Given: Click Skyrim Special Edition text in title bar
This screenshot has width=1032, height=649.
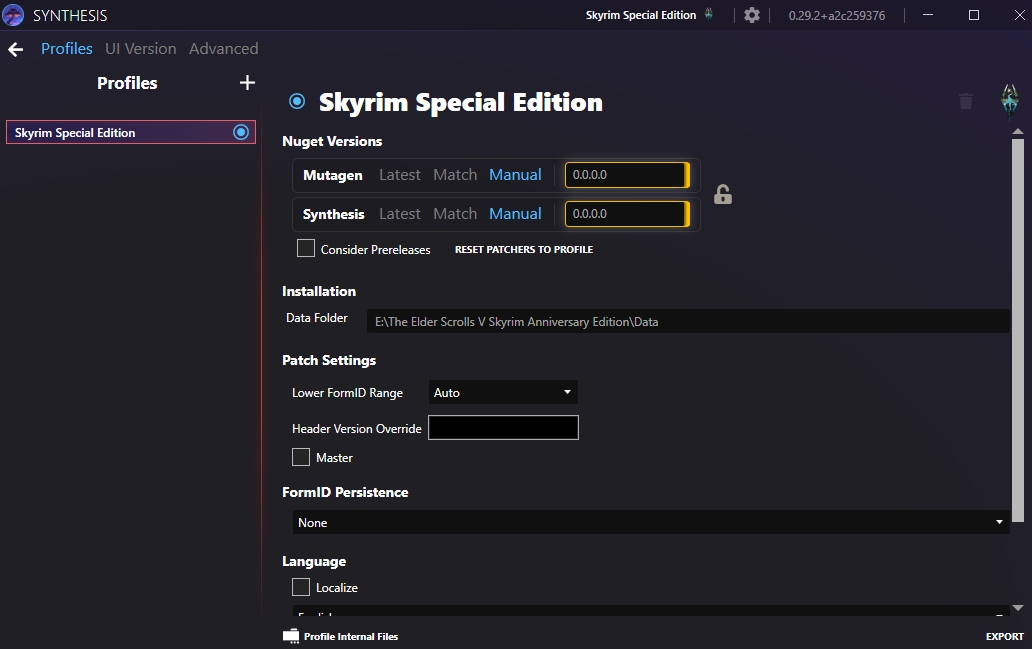Looking at the screenshot, I should click(640, 14).
